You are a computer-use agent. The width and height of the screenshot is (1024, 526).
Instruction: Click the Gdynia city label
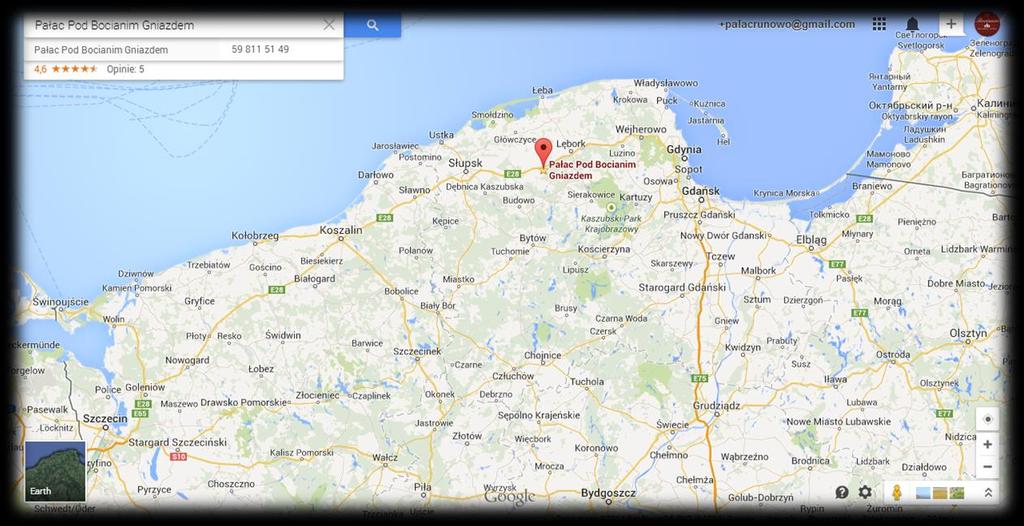[684, 150]
